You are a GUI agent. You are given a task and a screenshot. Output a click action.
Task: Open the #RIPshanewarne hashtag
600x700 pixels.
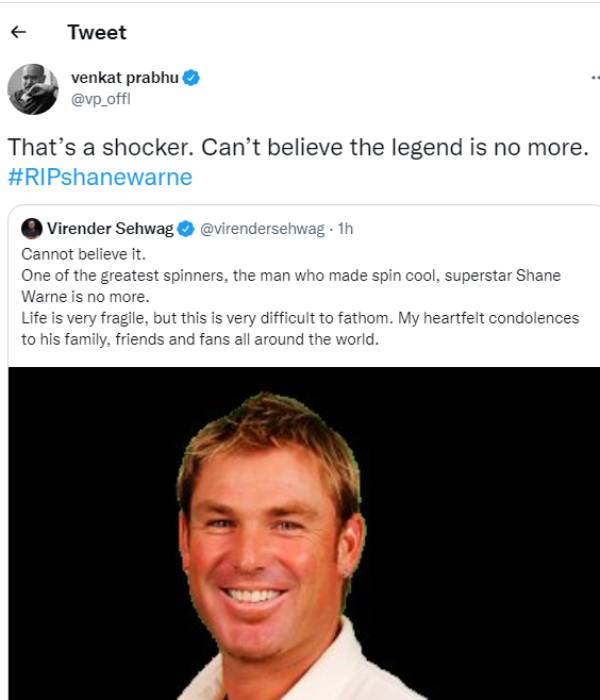coord(99,177)
